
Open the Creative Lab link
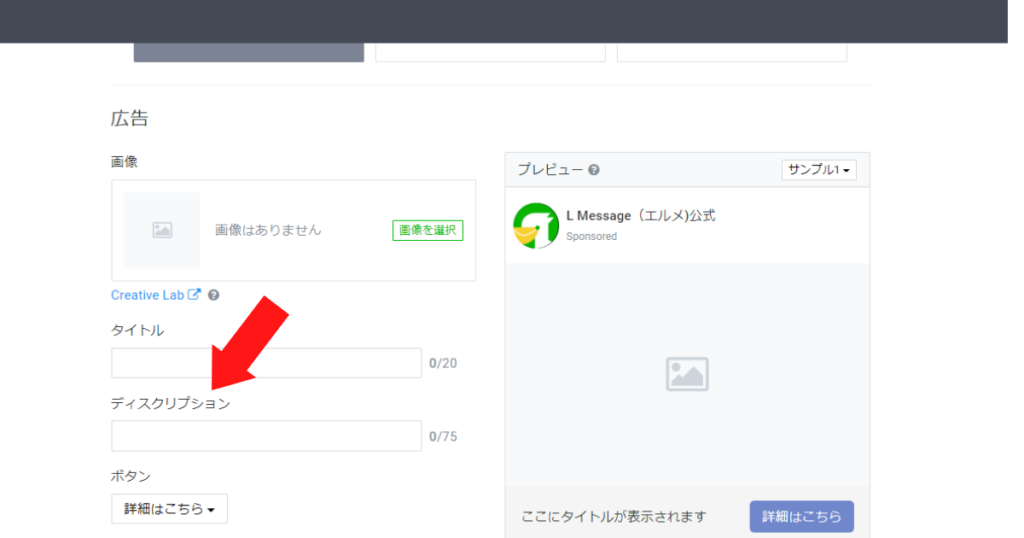tap(147, 295)
